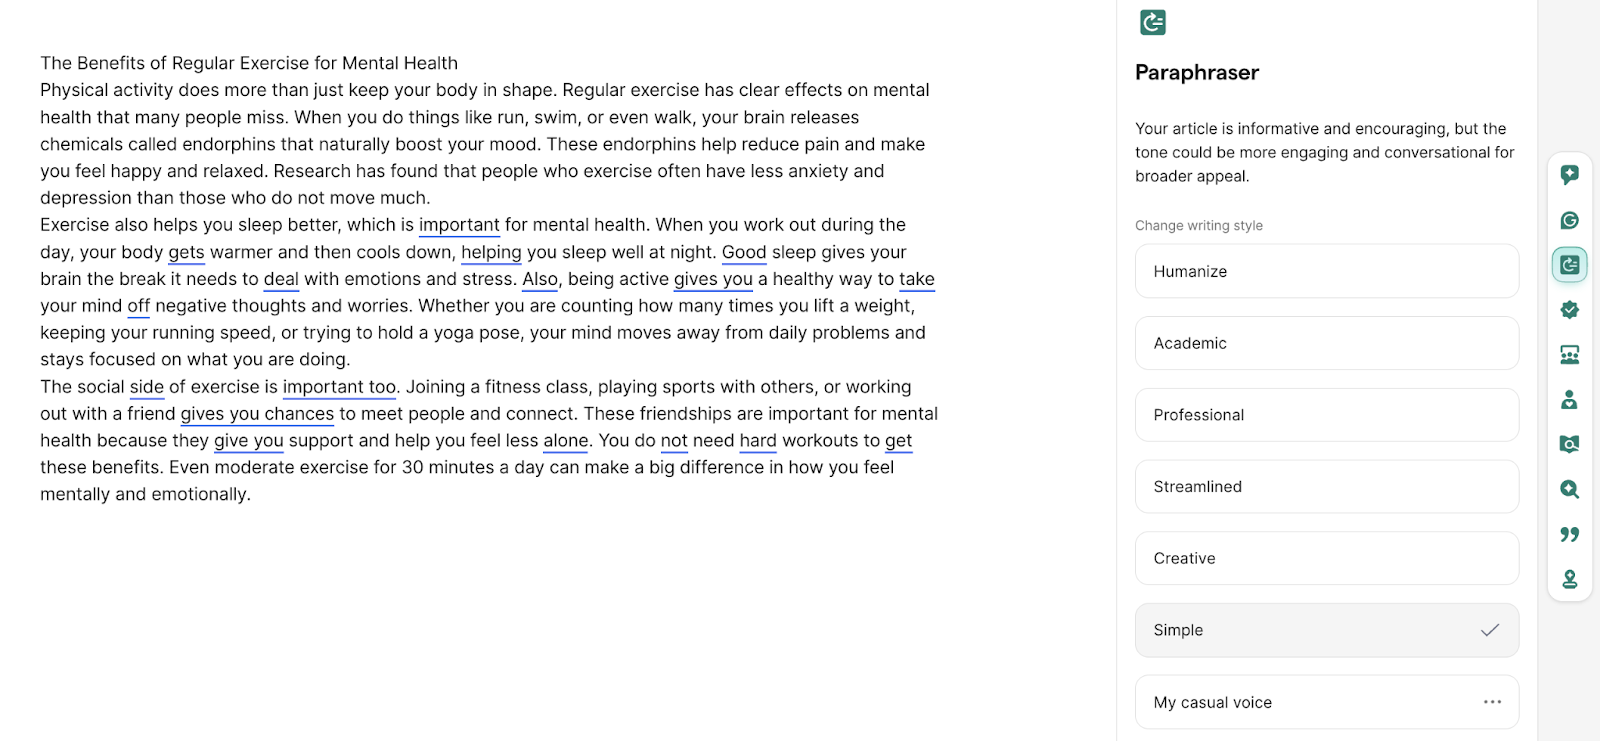Choose the Academic writing style

point(1327,343)
